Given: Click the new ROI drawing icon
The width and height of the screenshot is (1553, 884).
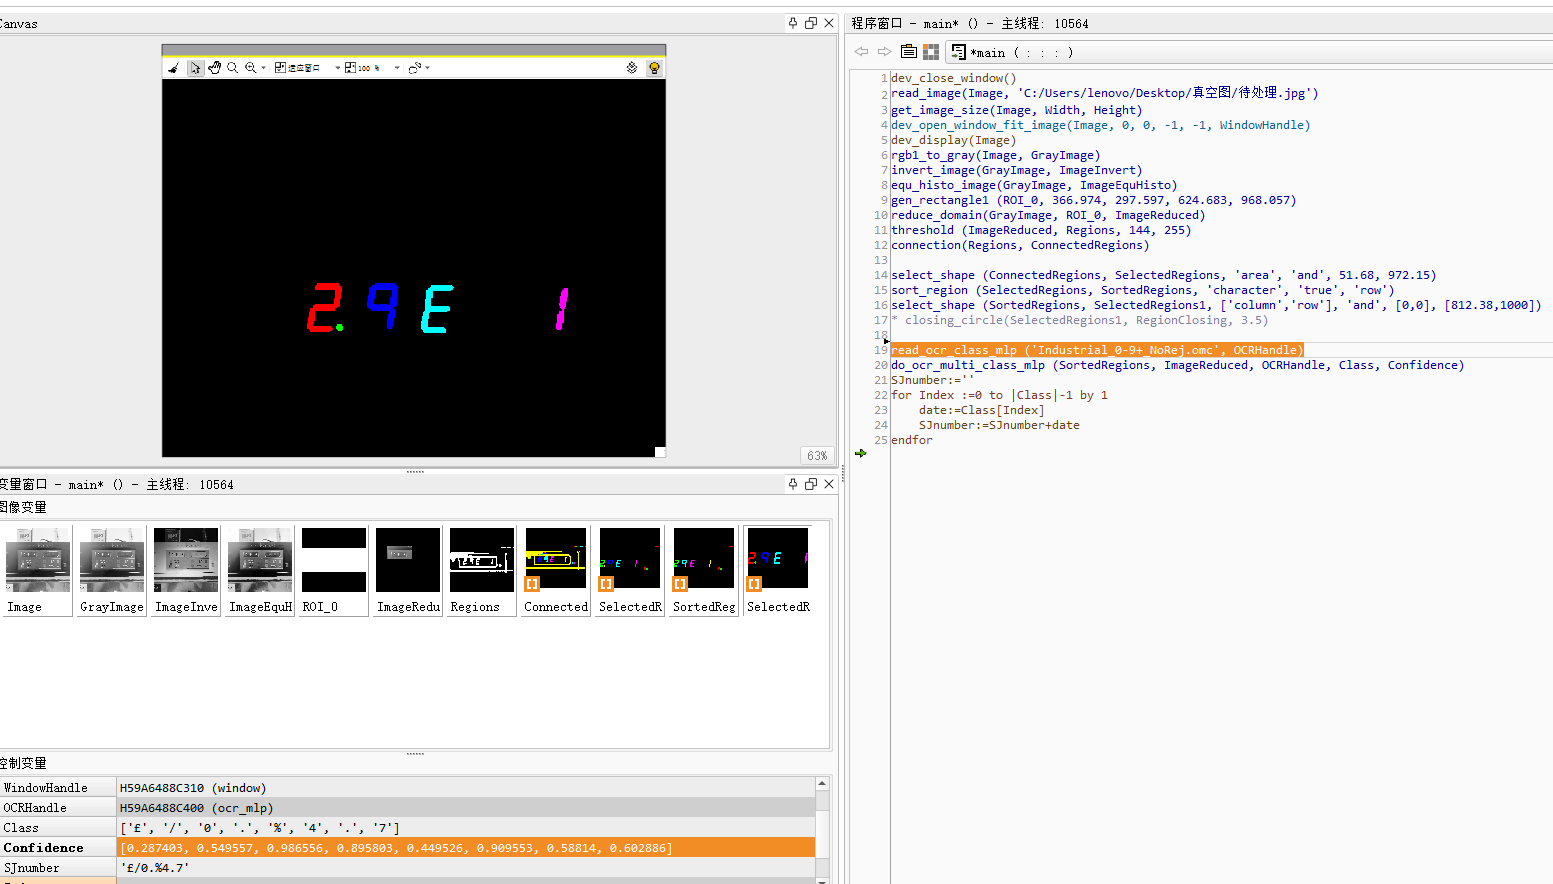Looking at the screenshot, I should click(x=414, y=68).
